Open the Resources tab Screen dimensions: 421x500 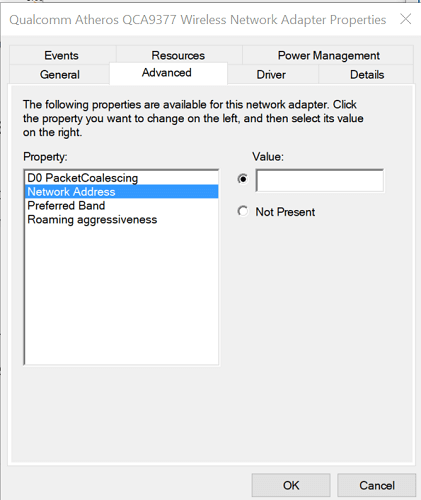[x=178, y=55]
